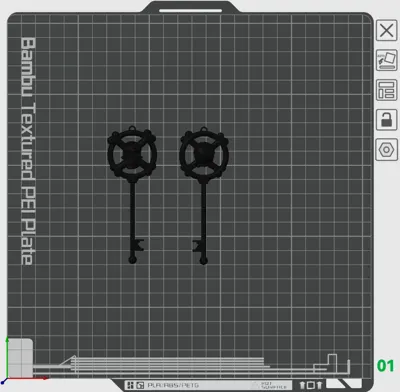Click the arrows and square icon on bottom strip

coord(311,385)
